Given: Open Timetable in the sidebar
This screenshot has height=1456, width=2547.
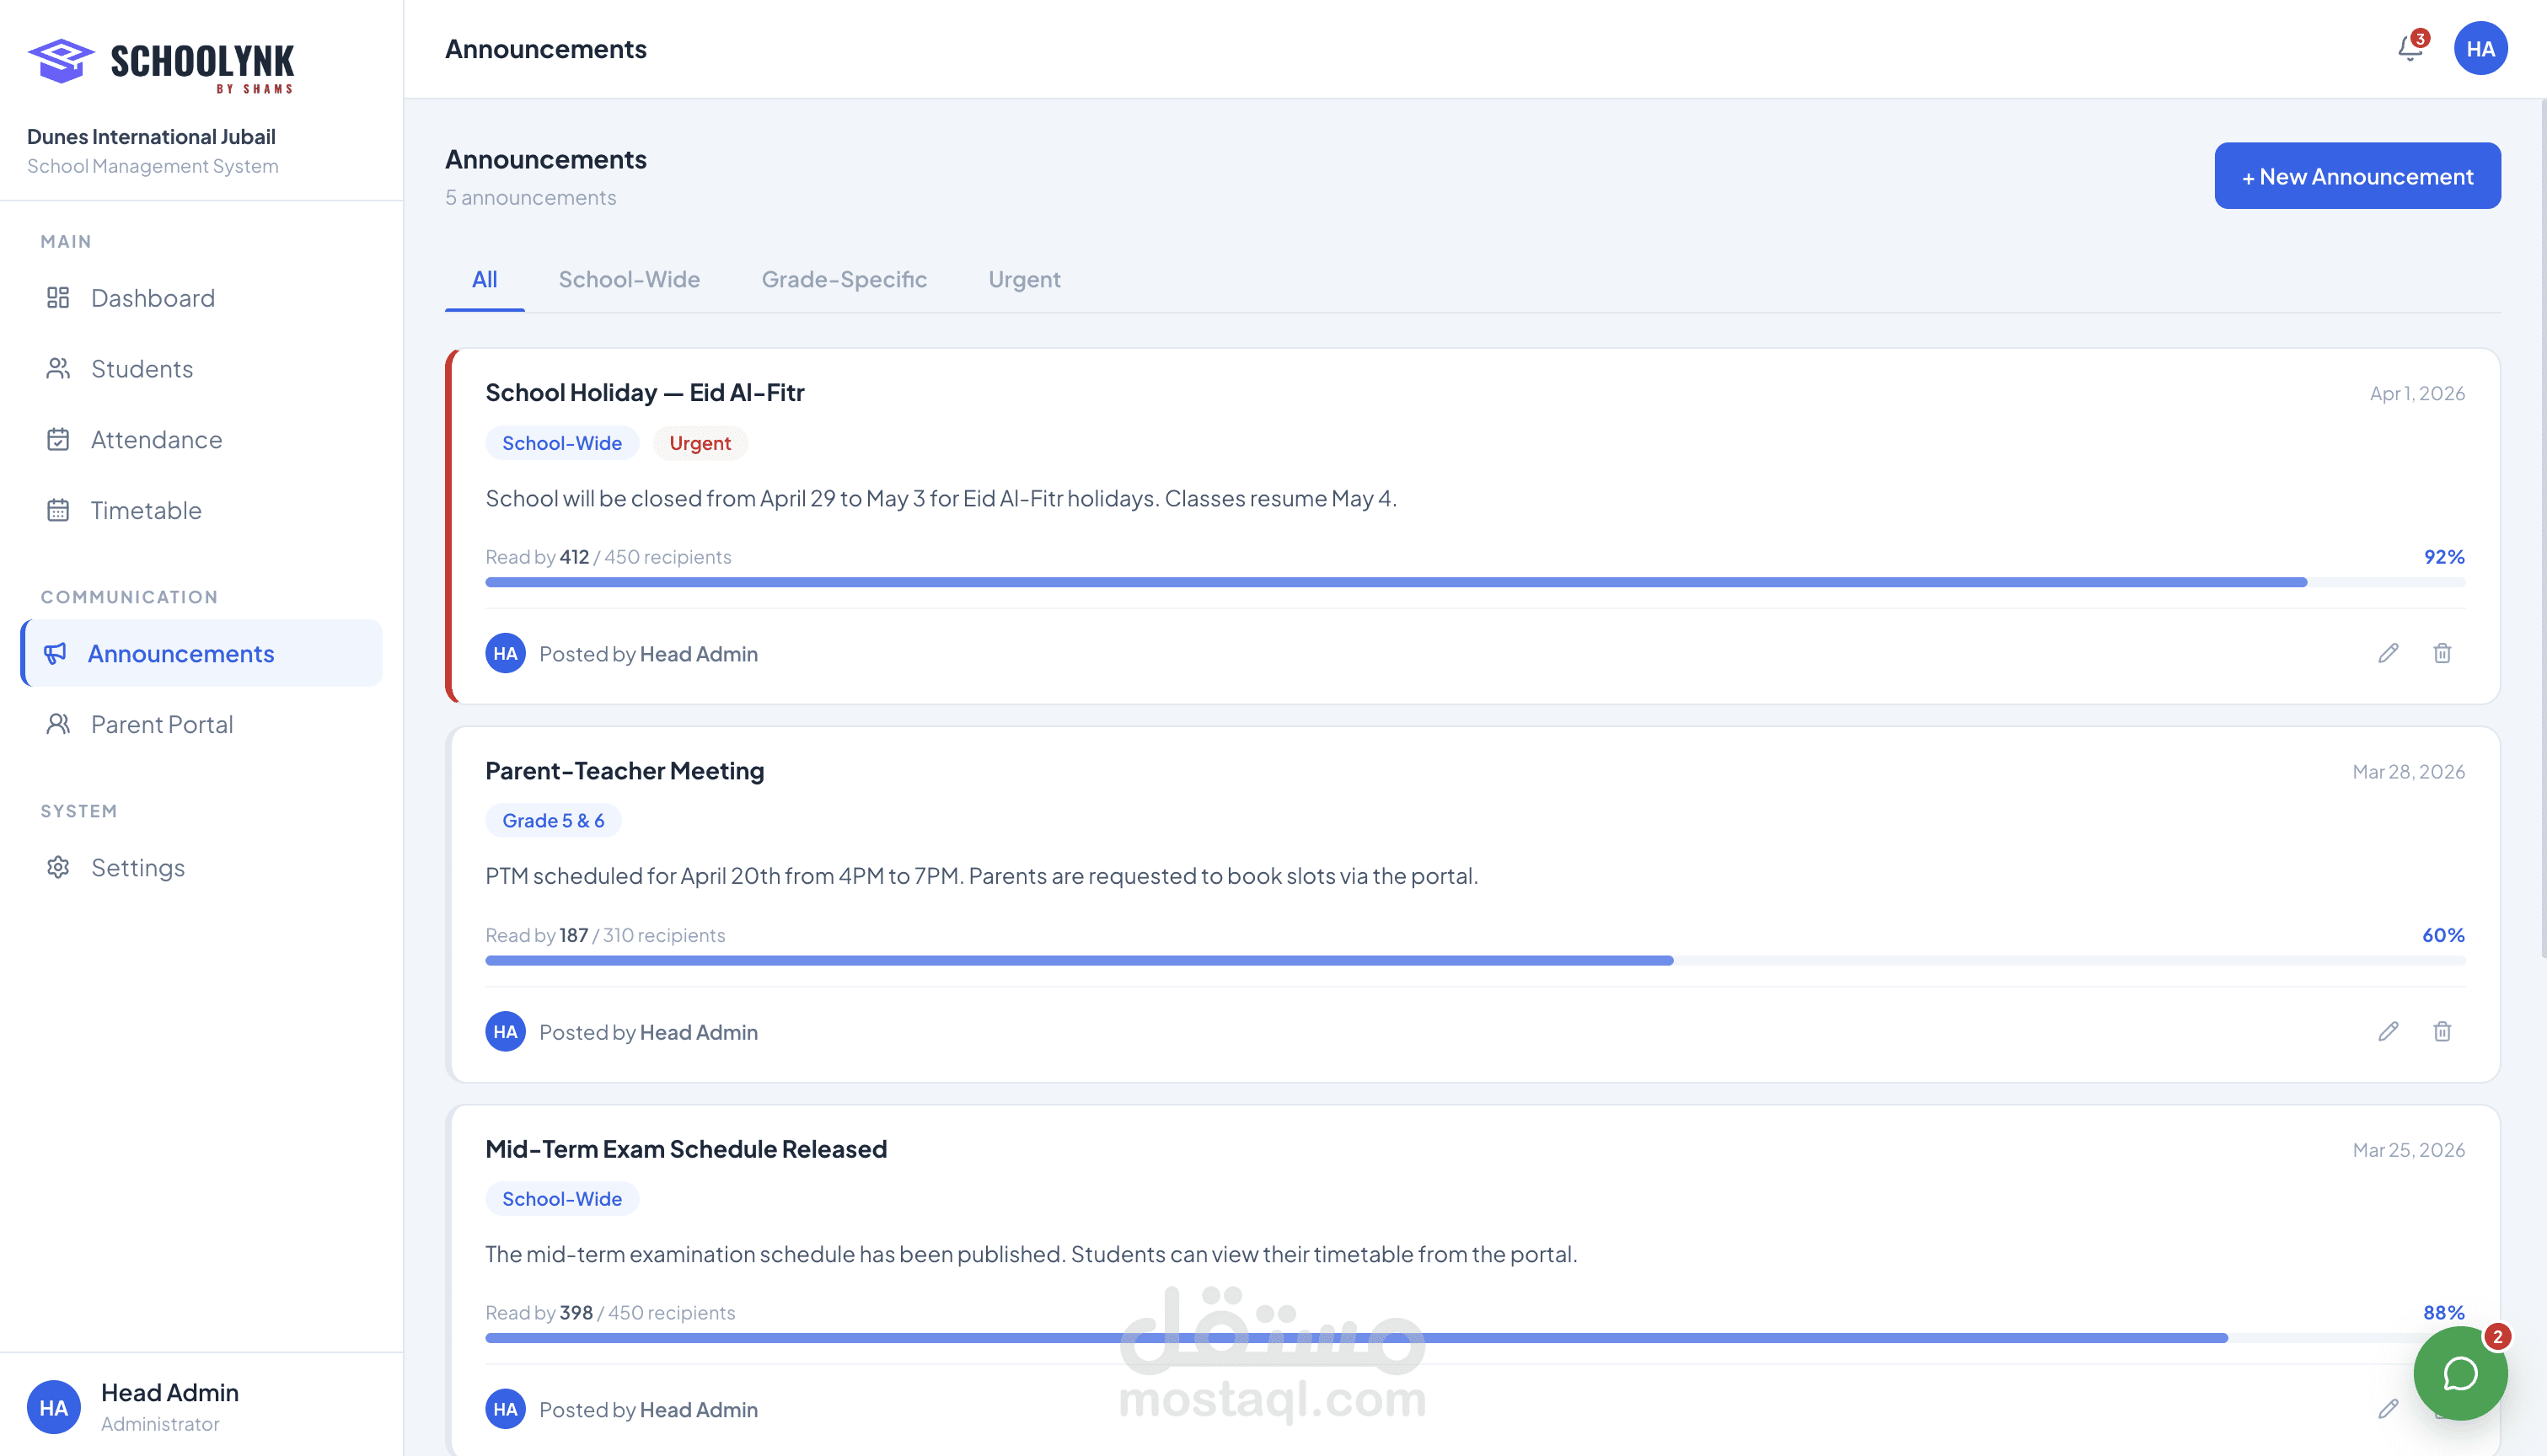Looking at the screenshot, I should click(x=146, y=510).
